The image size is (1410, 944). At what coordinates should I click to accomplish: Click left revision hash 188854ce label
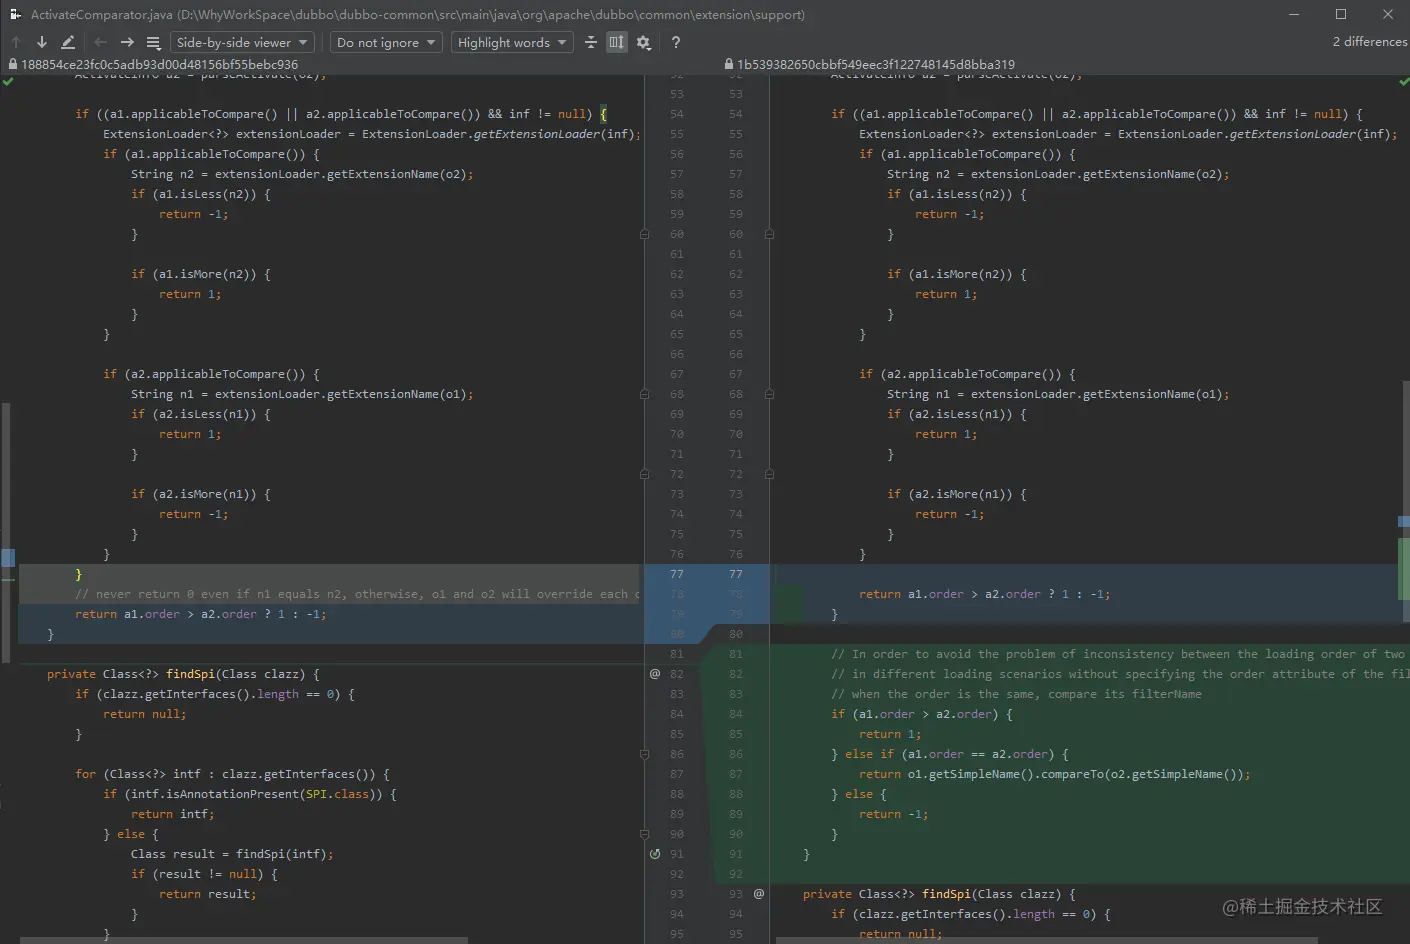(159, 64)
